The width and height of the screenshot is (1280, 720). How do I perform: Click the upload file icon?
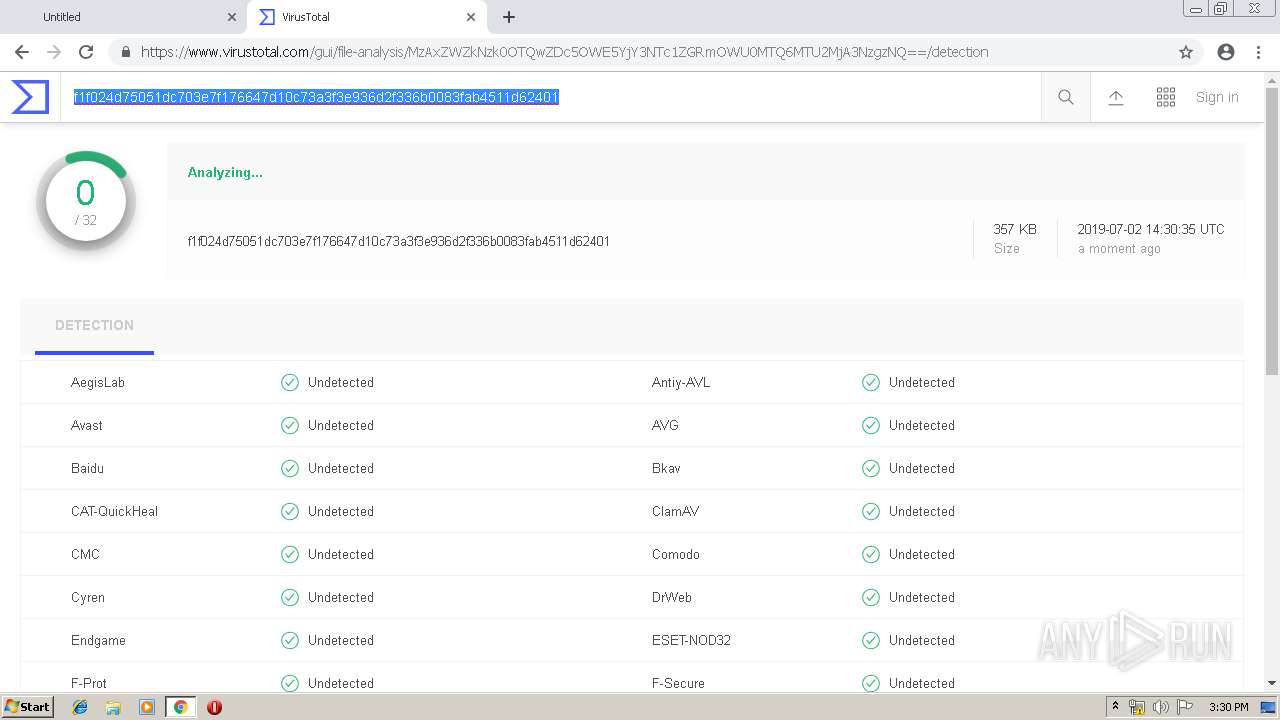[1116, 97]
